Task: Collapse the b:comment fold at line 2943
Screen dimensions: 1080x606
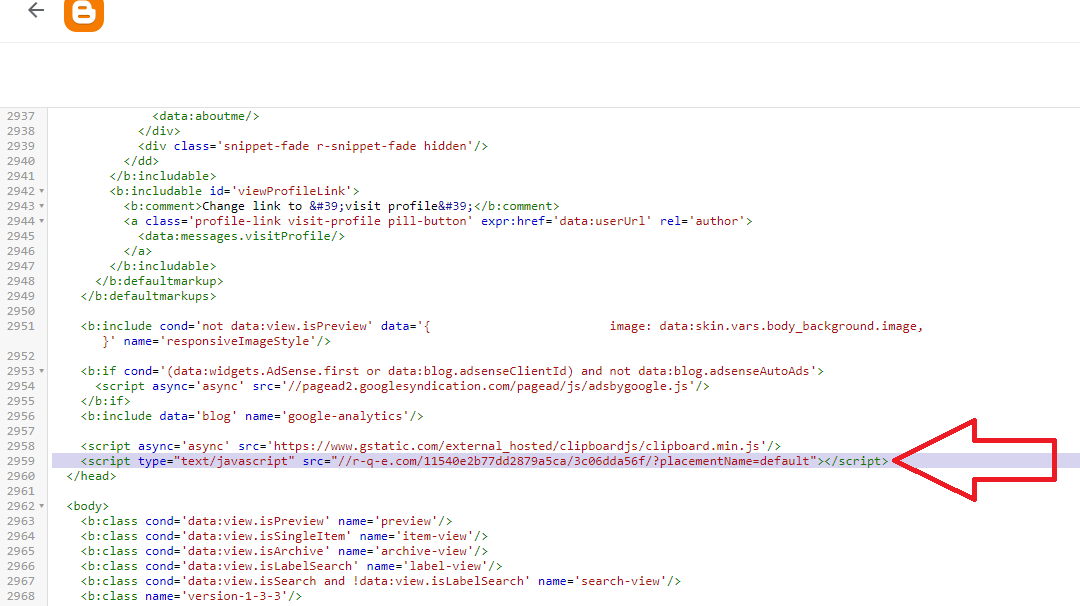Action: click(x=41, y=206)
